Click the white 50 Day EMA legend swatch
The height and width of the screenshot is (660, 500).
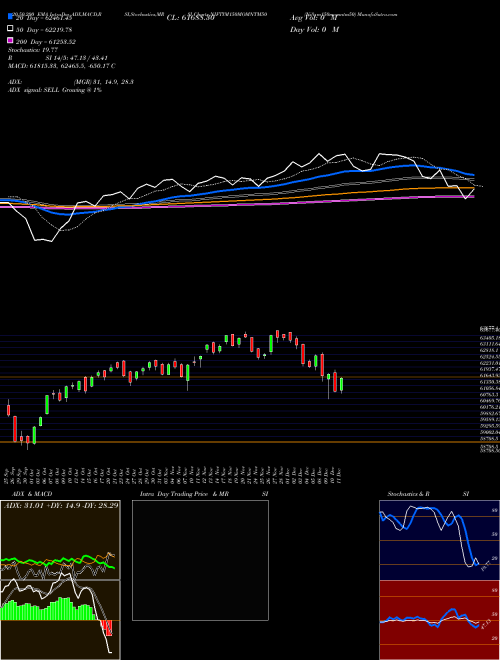click(x=10, y=29)
